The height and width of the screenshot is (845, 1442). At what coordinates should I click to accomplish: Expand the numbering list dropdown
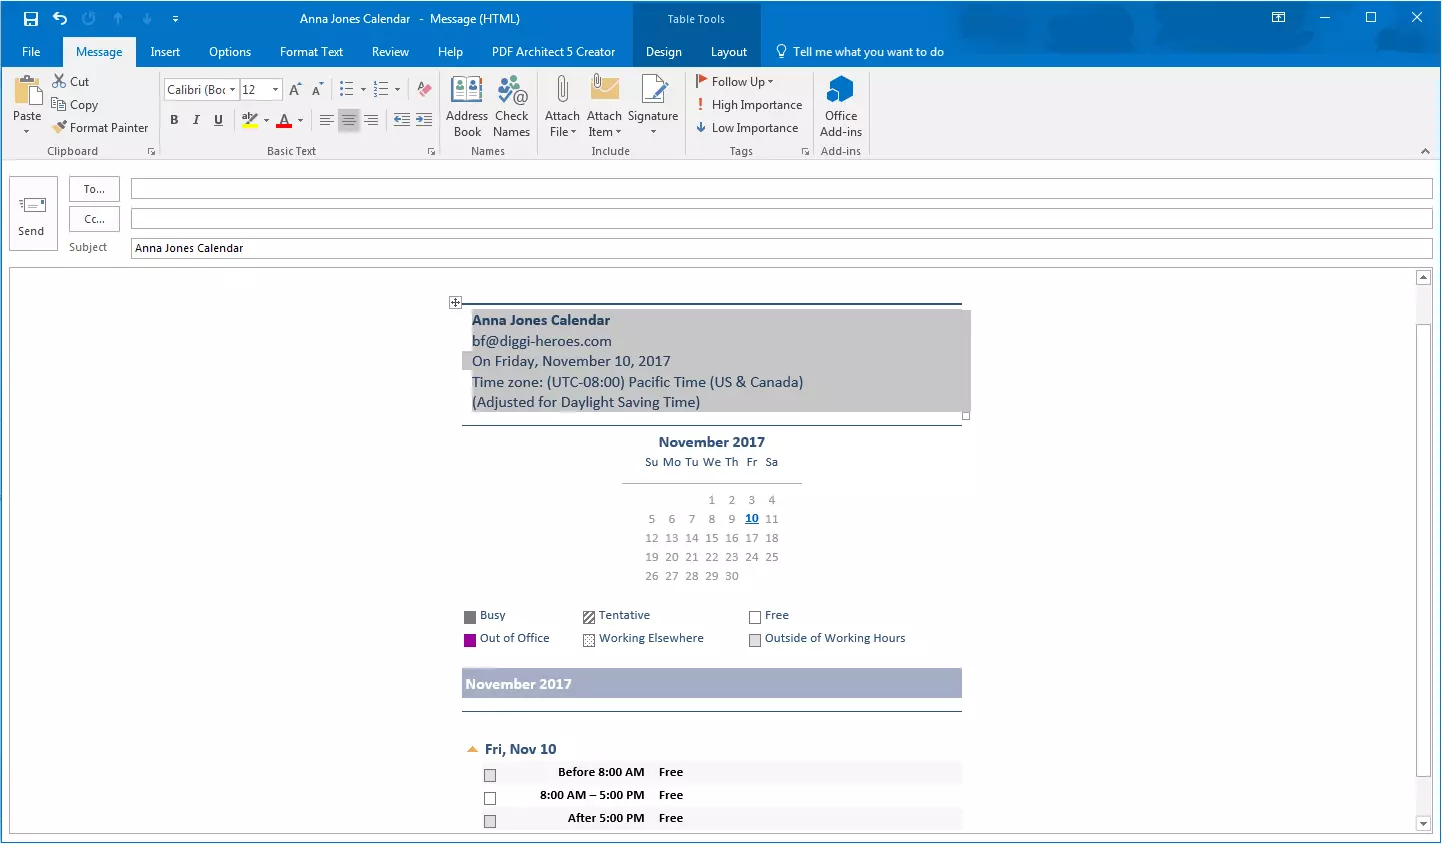click(x=397, y=90)
